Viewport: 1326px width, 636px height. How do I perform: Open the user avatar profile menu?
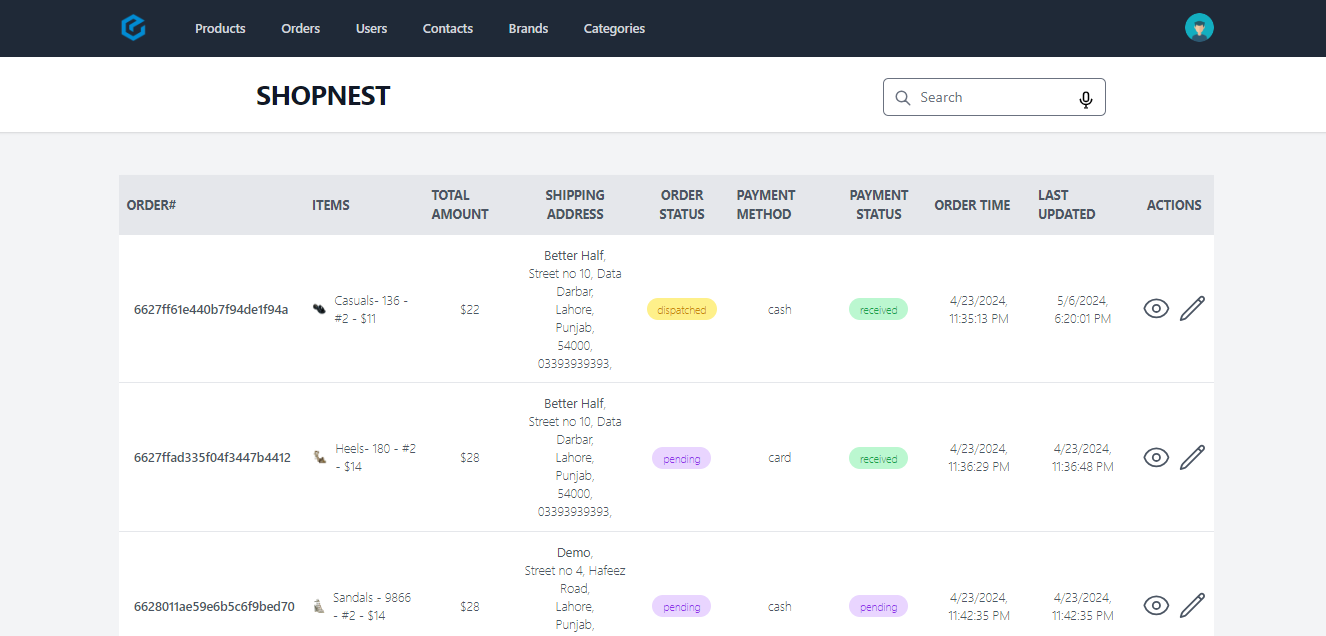[1199, 28]
